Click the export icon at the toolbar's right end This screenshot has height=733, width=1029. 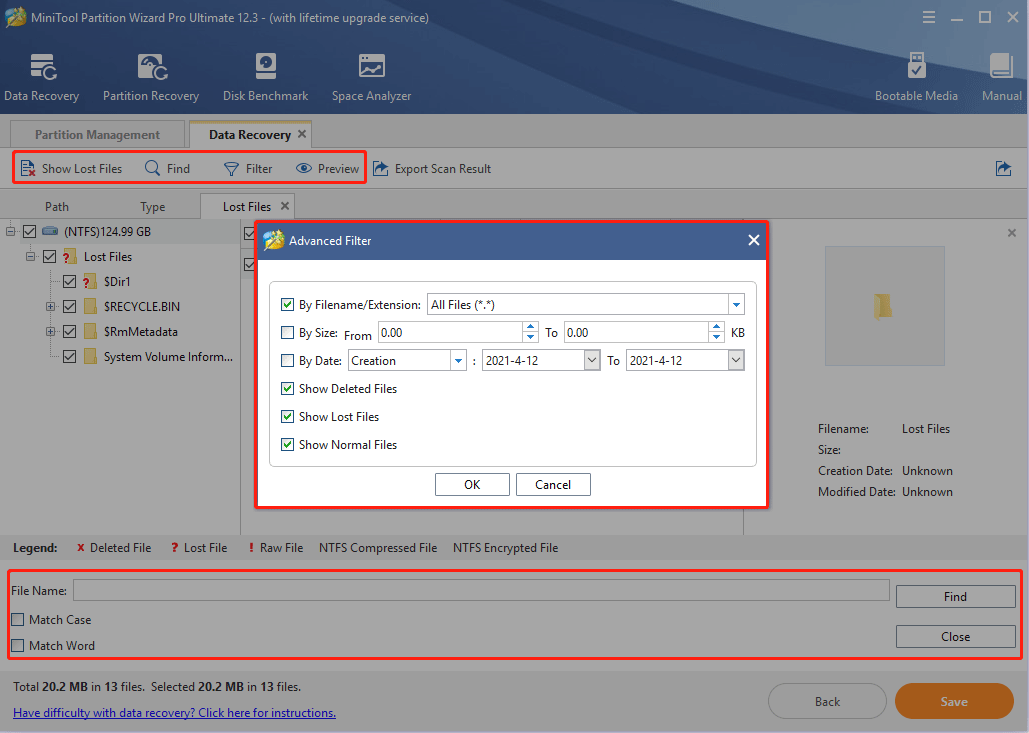[x=1003, y=169]
